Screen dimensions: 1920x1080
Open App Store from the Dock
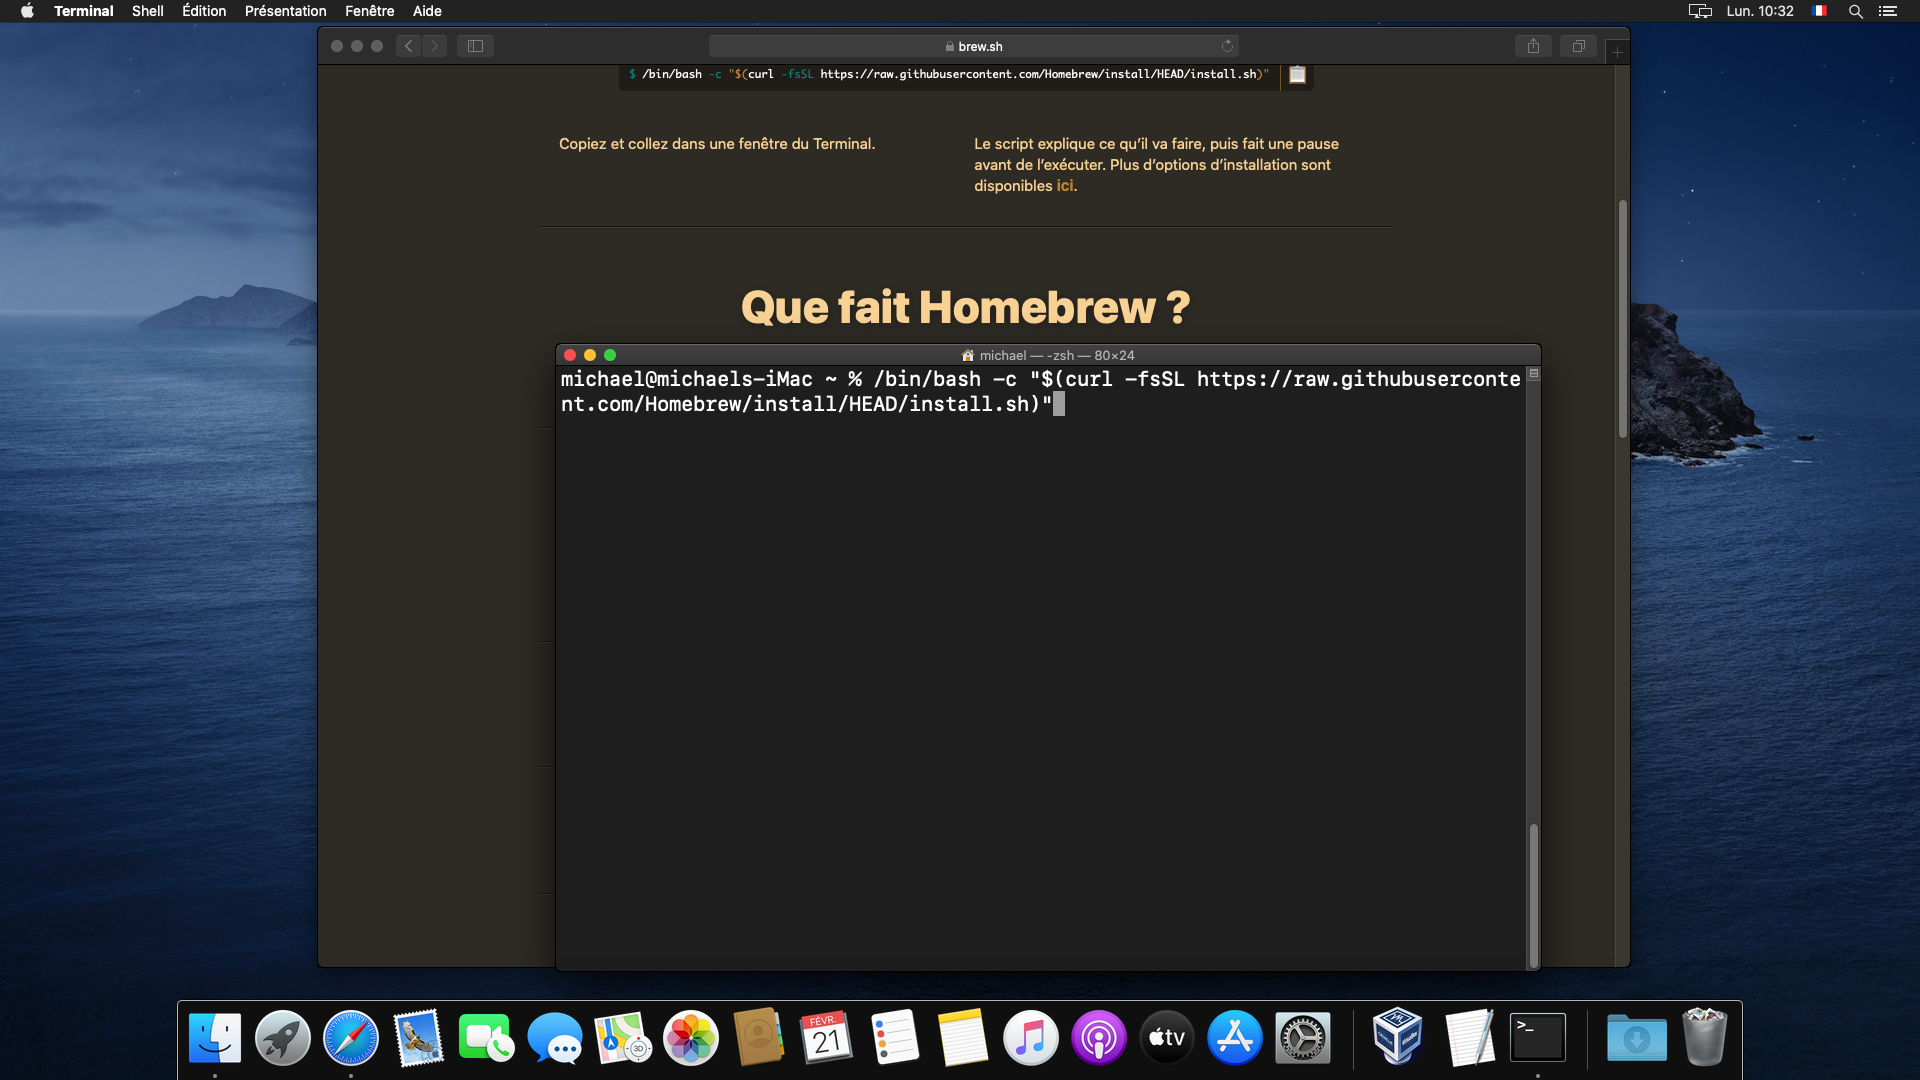[1235, 1037]
